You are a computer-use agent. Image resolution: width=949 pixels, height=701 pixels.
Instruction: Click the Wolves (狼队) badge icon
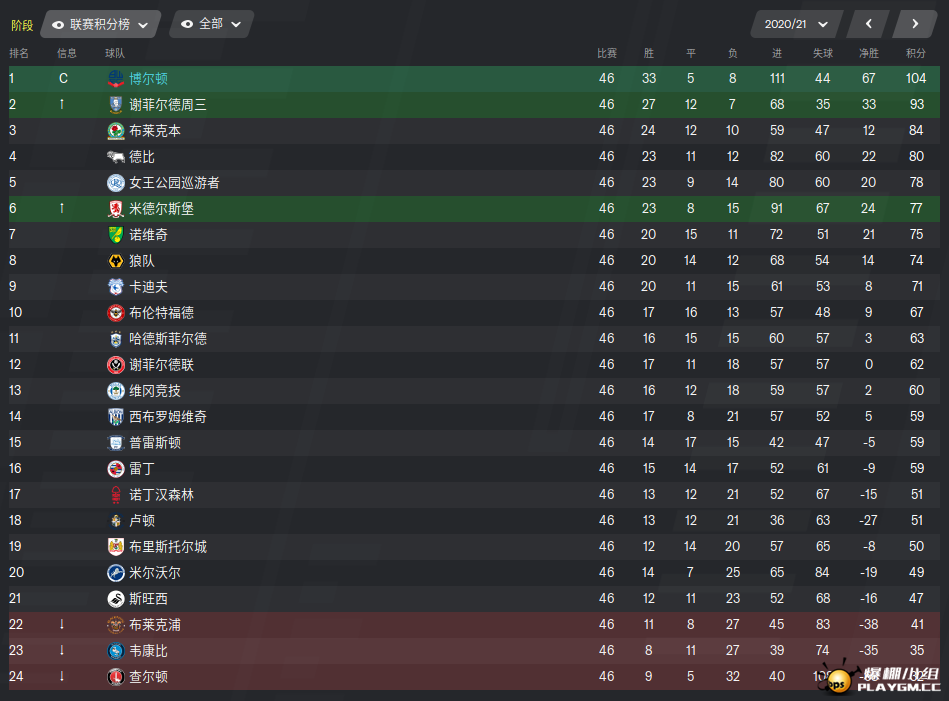coord(116,260)
